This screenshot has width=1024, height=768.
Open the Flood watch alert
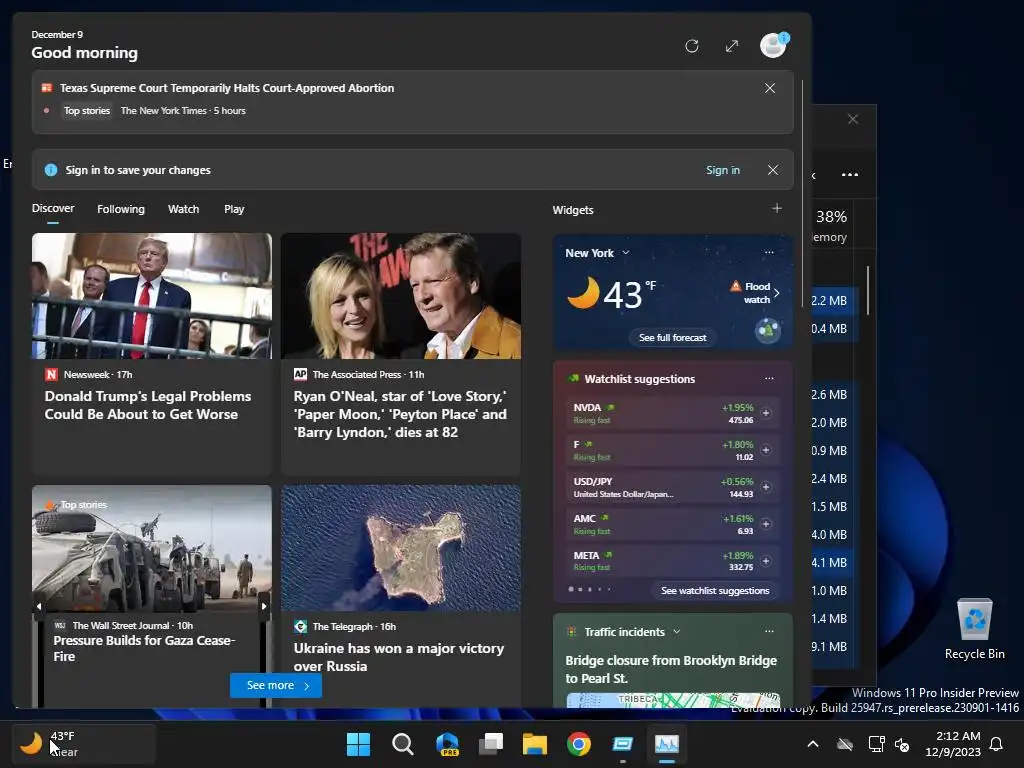coord(755,293)
